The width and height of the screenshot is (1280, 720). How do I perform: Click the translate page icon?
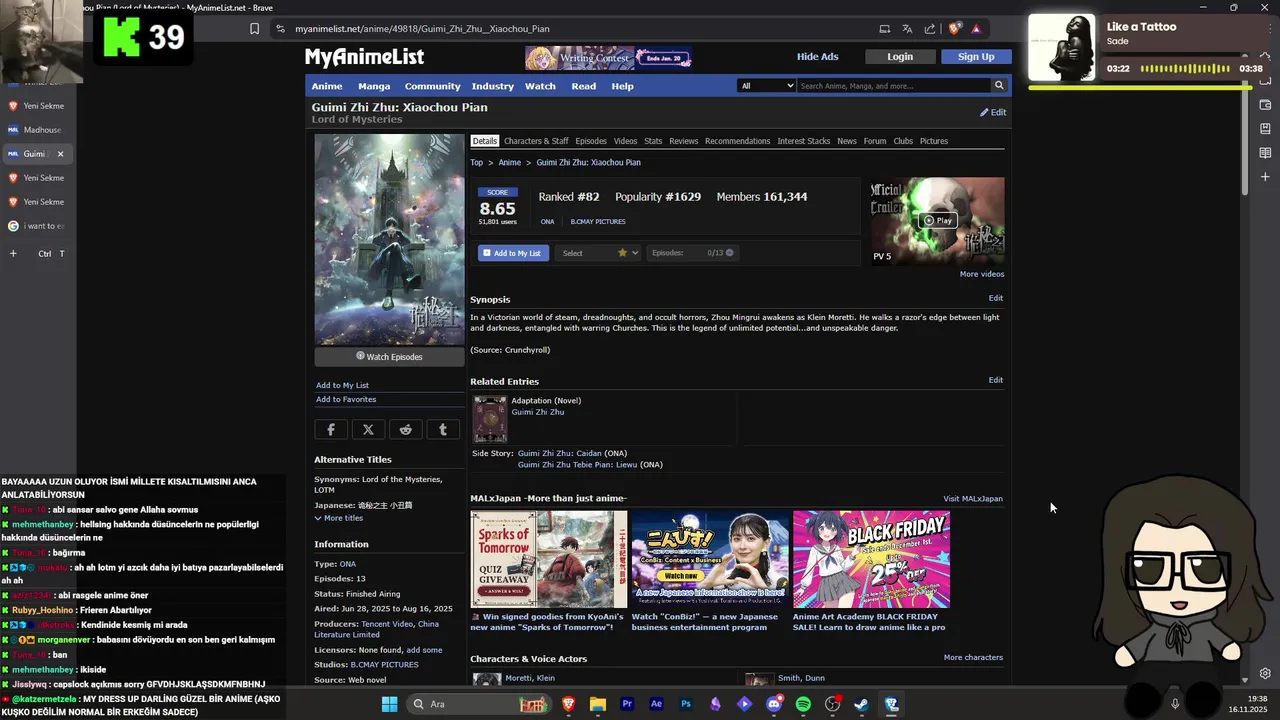pos(907,29)
